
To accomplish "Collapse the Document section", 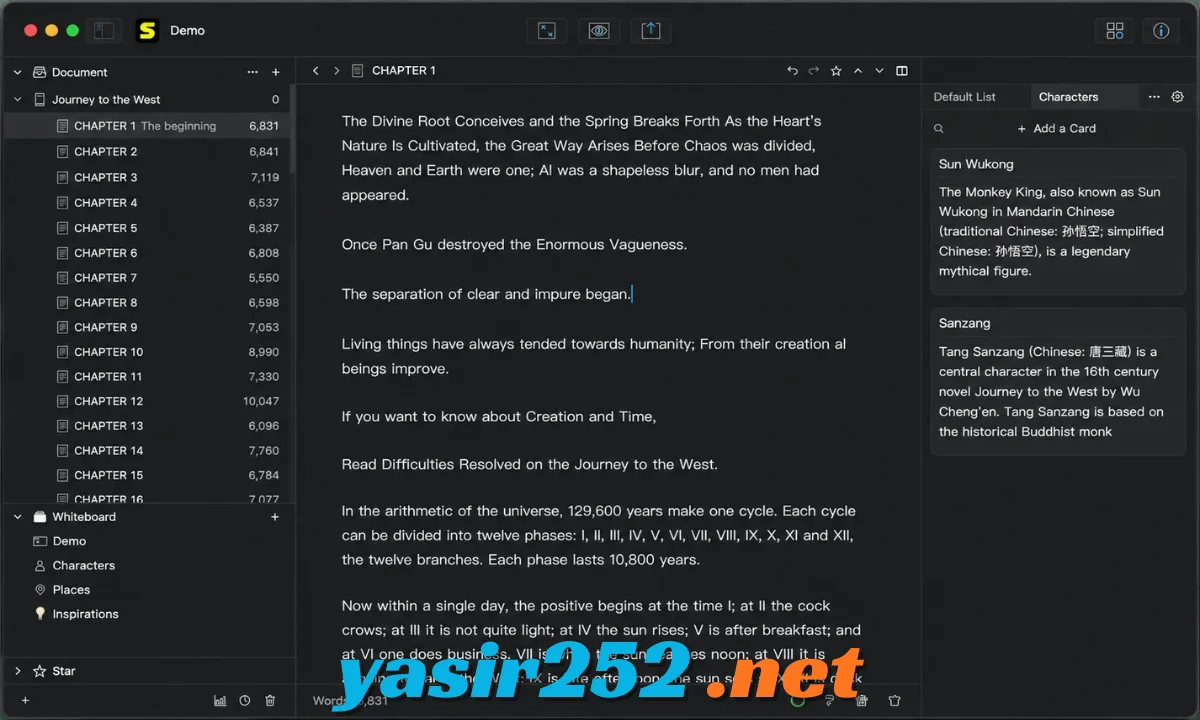I will (x=17, y=72).
